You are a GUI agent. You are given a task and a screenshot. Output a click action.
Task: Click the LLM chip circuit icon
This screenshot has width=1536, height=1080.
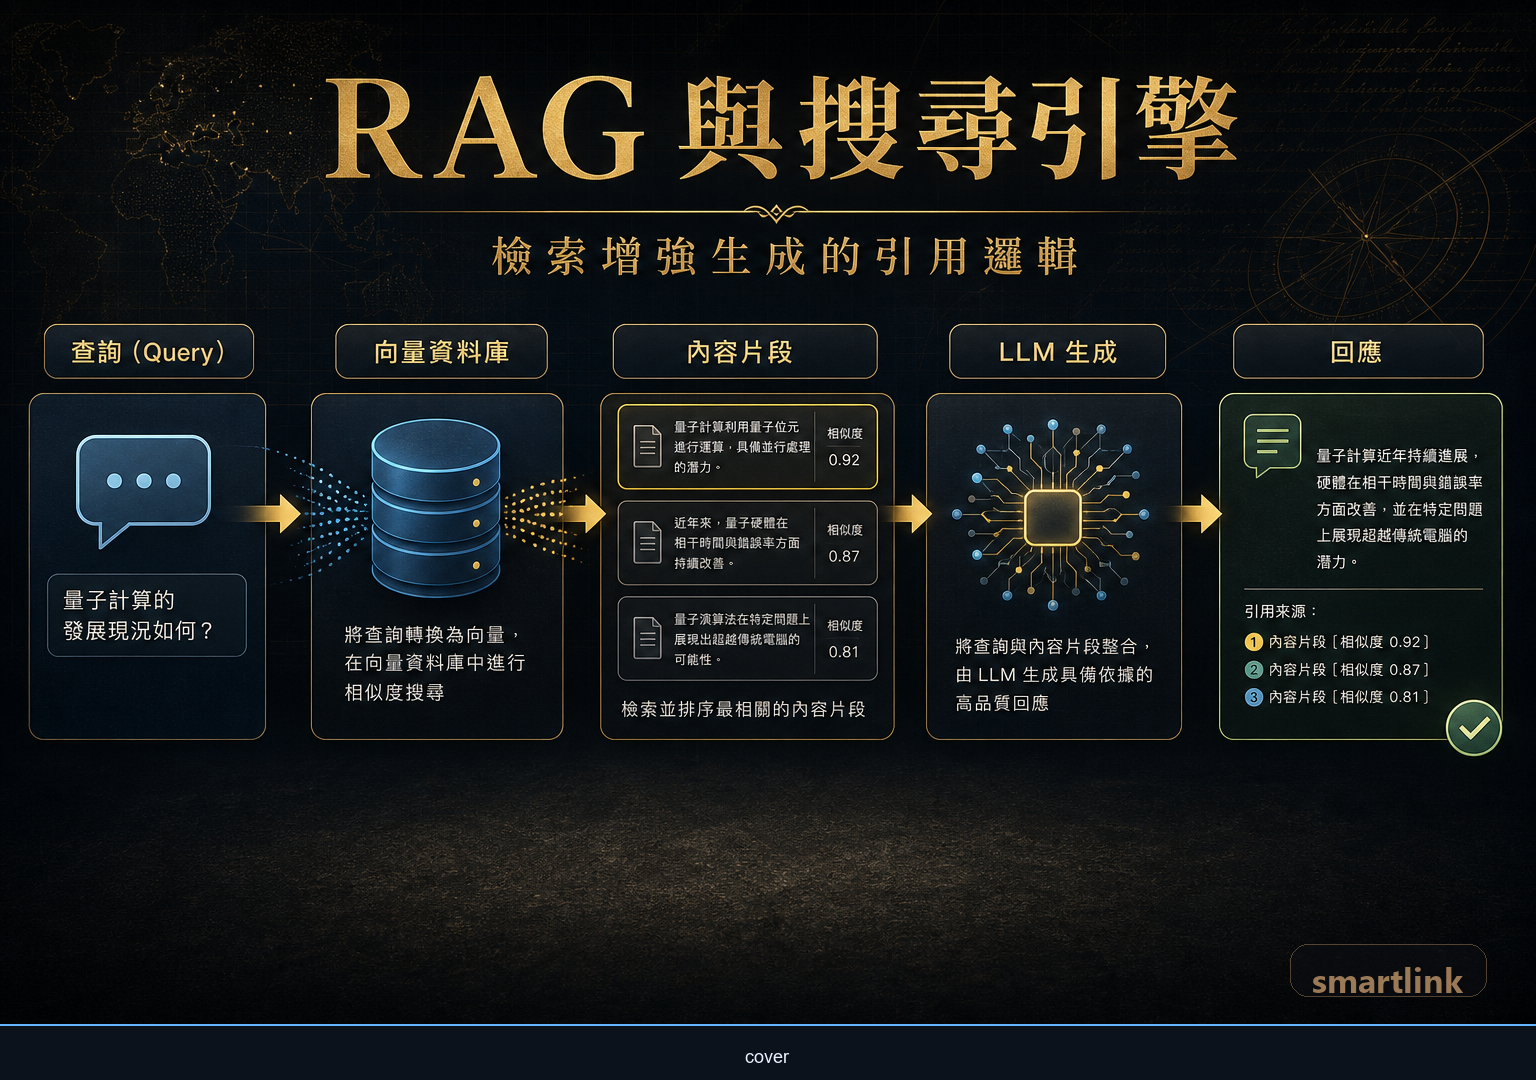pos(1053,516)
